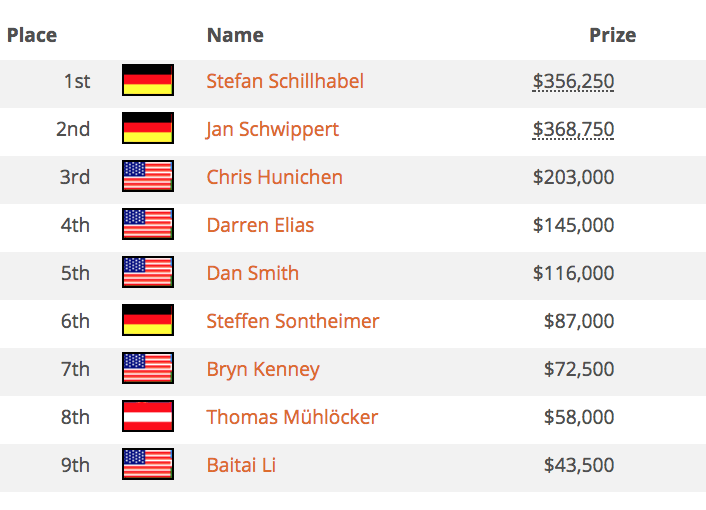The width and height of the screenshot is (706, 510).
Task: Select the US flag beside Chris Hunichen
Action: (x=148, y=176)
